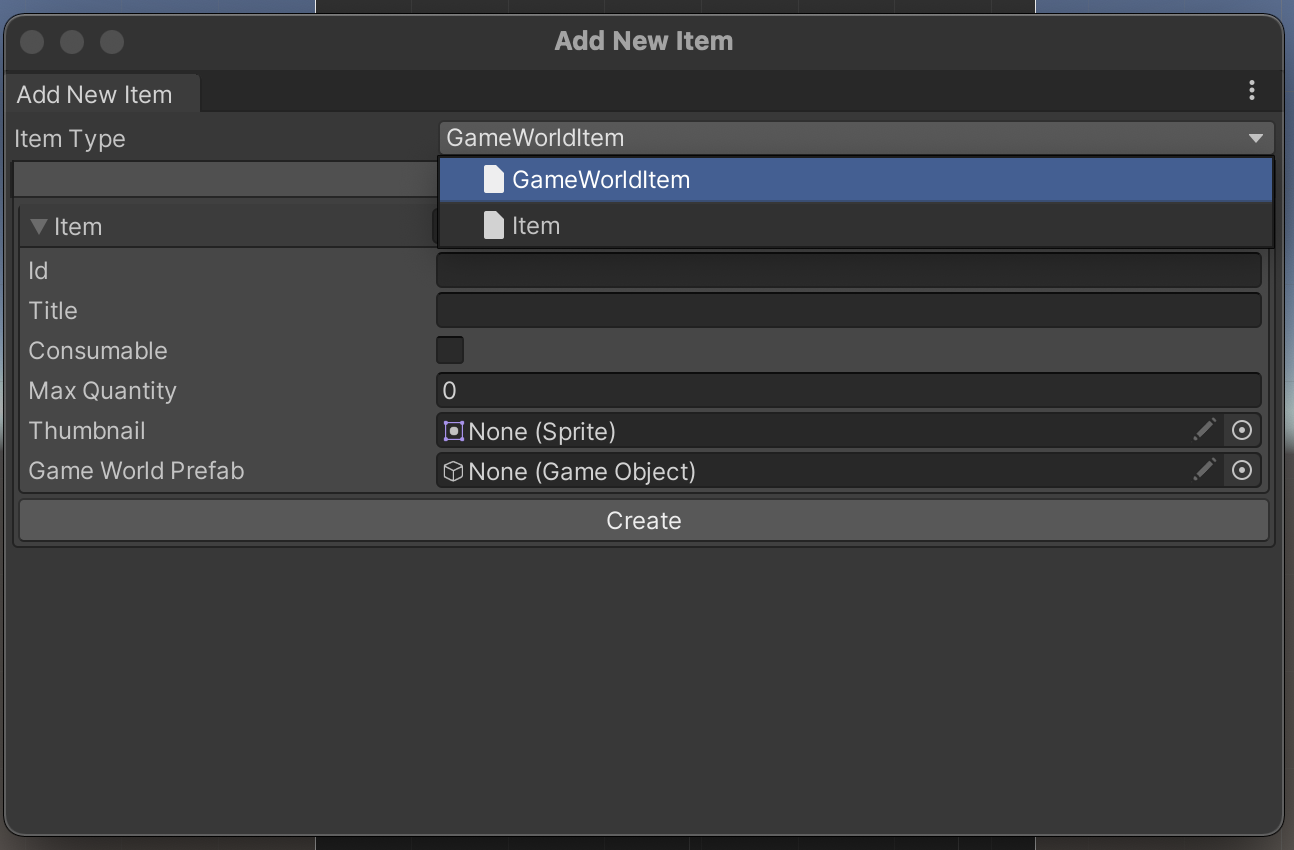Viewport: 1294px width, 850px height.
Task: Click the pencil edit icon for Game World Prefab
Action: pos(1205,470)
